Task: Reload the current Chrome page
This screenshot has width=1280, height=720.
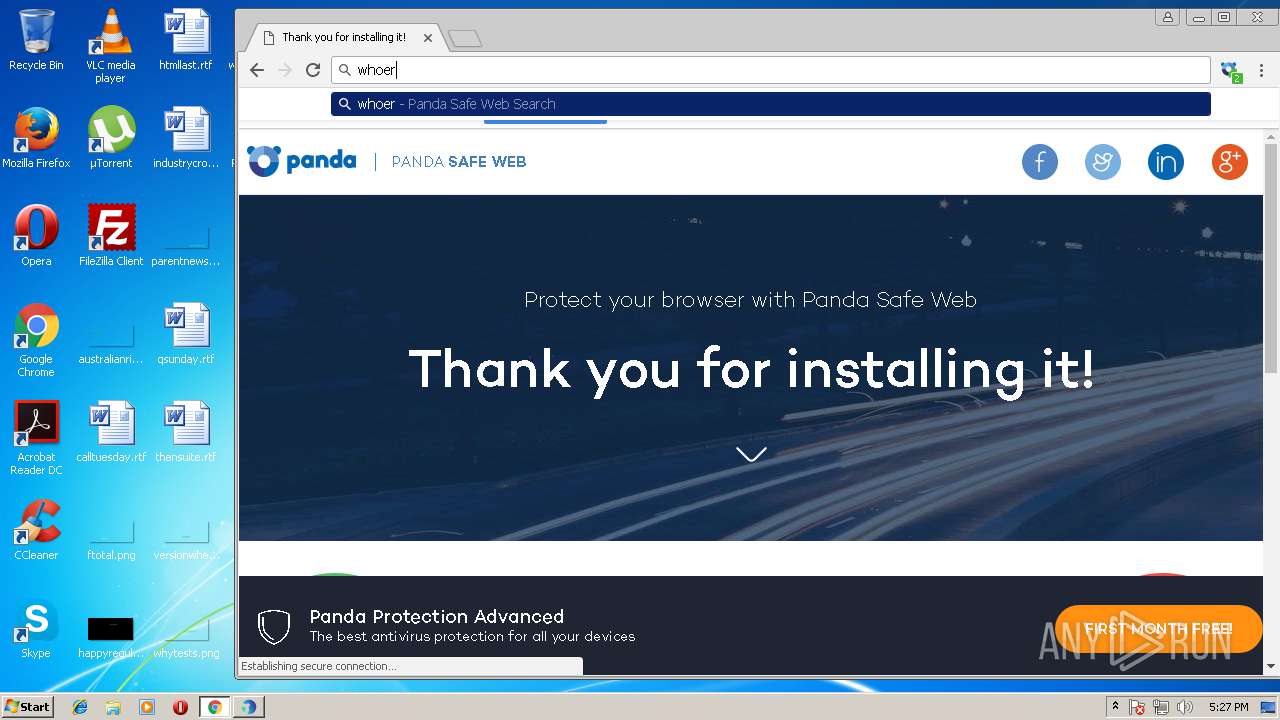Action: click(313, 70)
